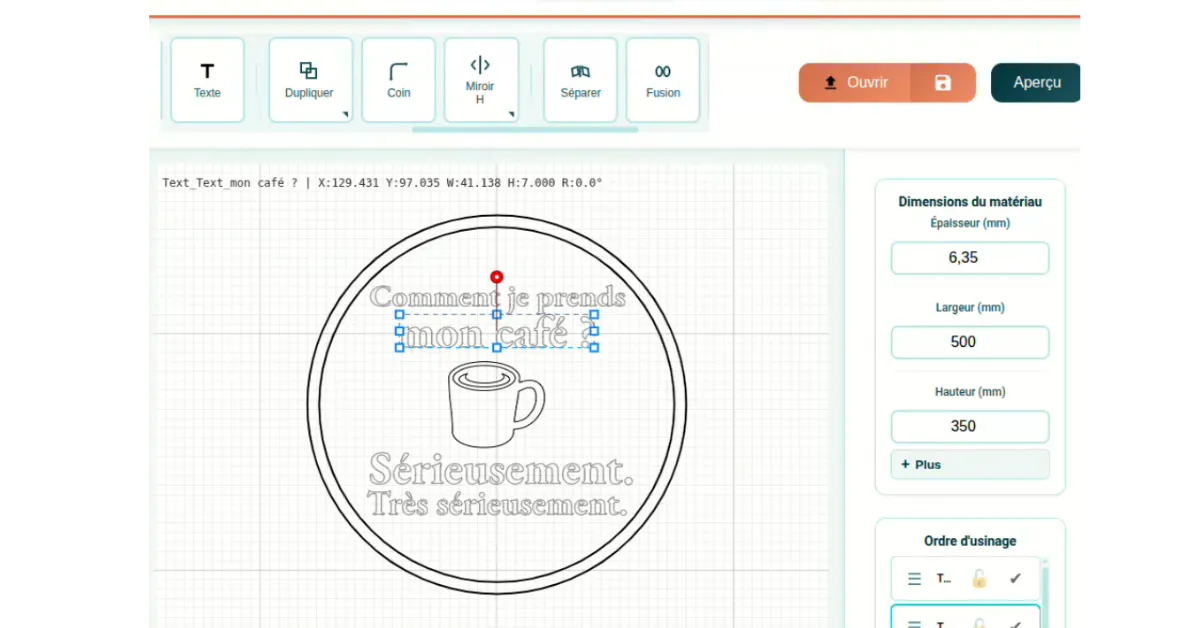This screenshot has width=1200, height=628.
Task: Click the top-left handle of the selection box
Action: (x=400, y=314)
